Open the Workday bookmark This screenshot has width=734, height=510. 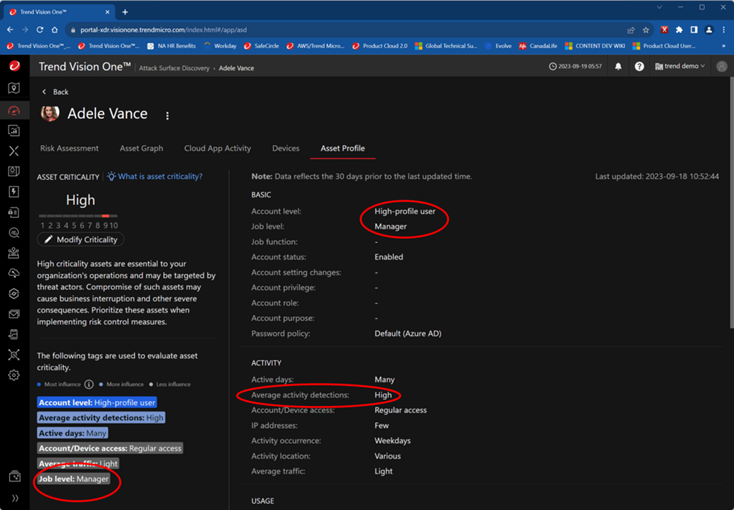pyautogui.click(x=220, y=46)
